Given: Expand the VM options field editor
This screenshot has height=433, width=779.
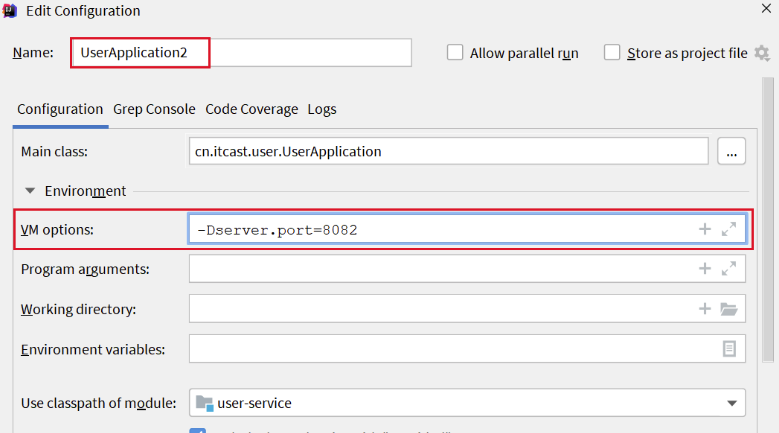Looking at the screenshot, I should tap(729, 229).
